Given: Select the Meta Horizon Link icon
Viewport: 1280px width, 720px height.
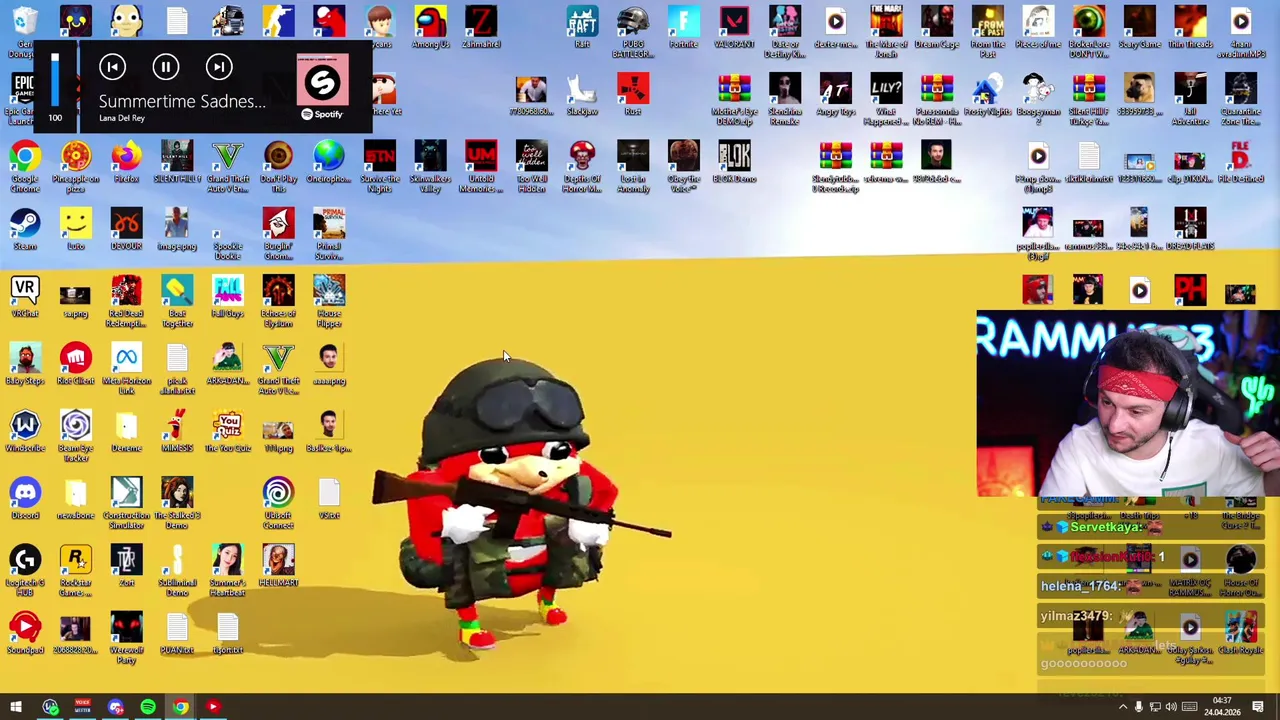Looking at the screenshot, I should coord(126,368).
